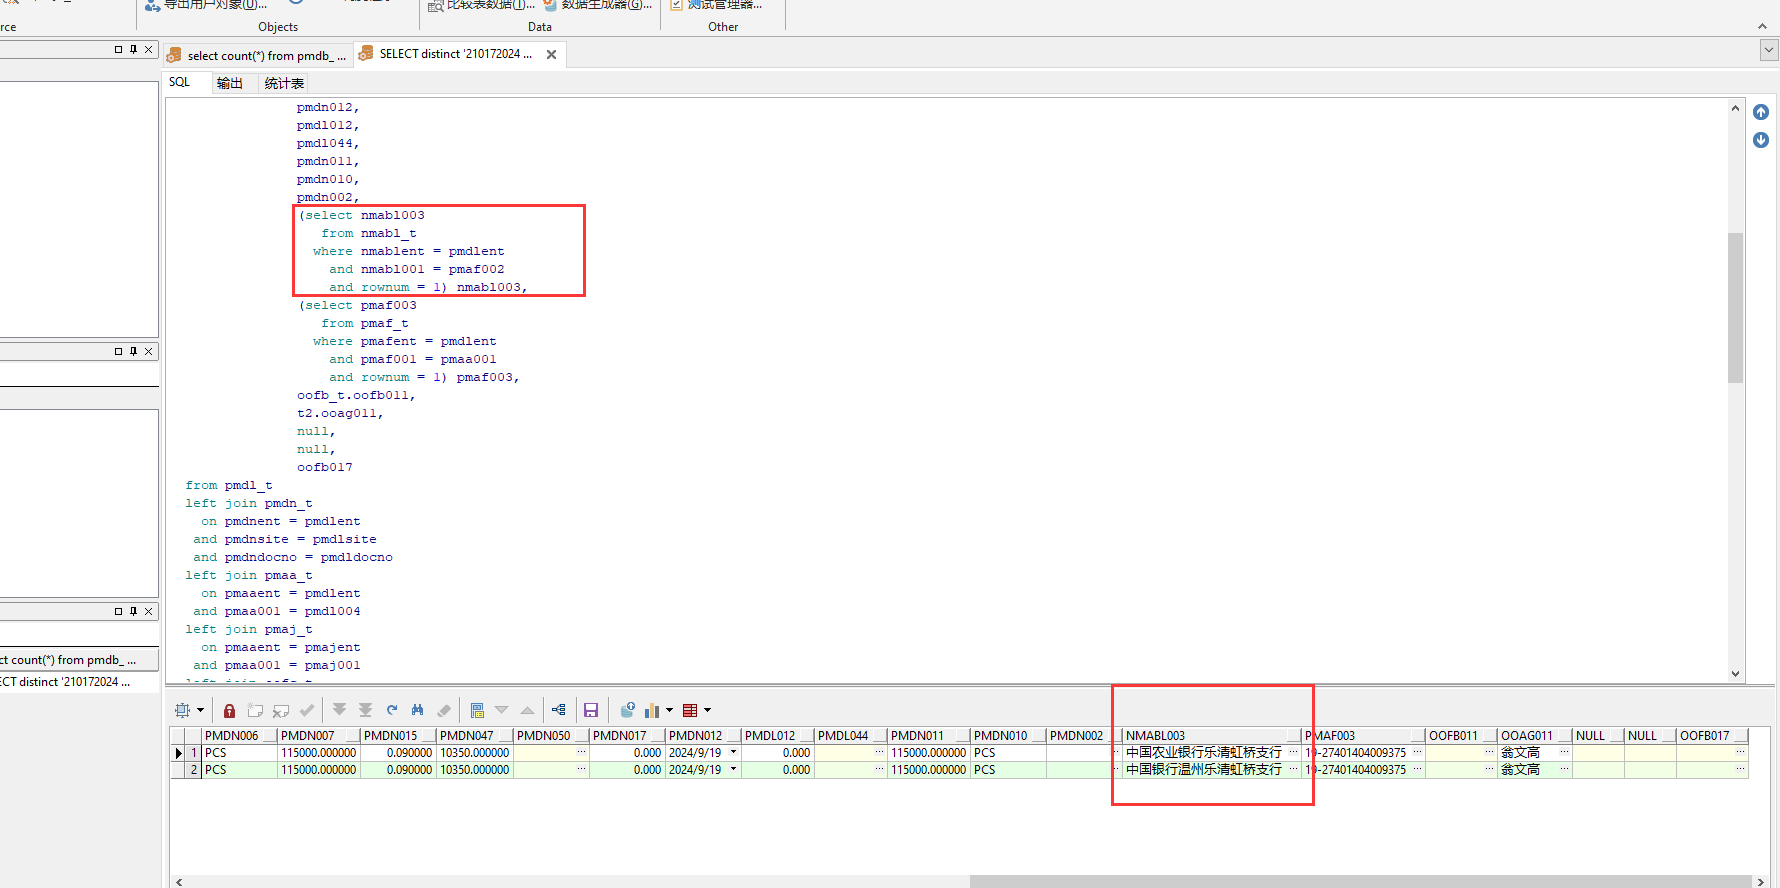Click the export query results database icon

click(x=627, y=710)
